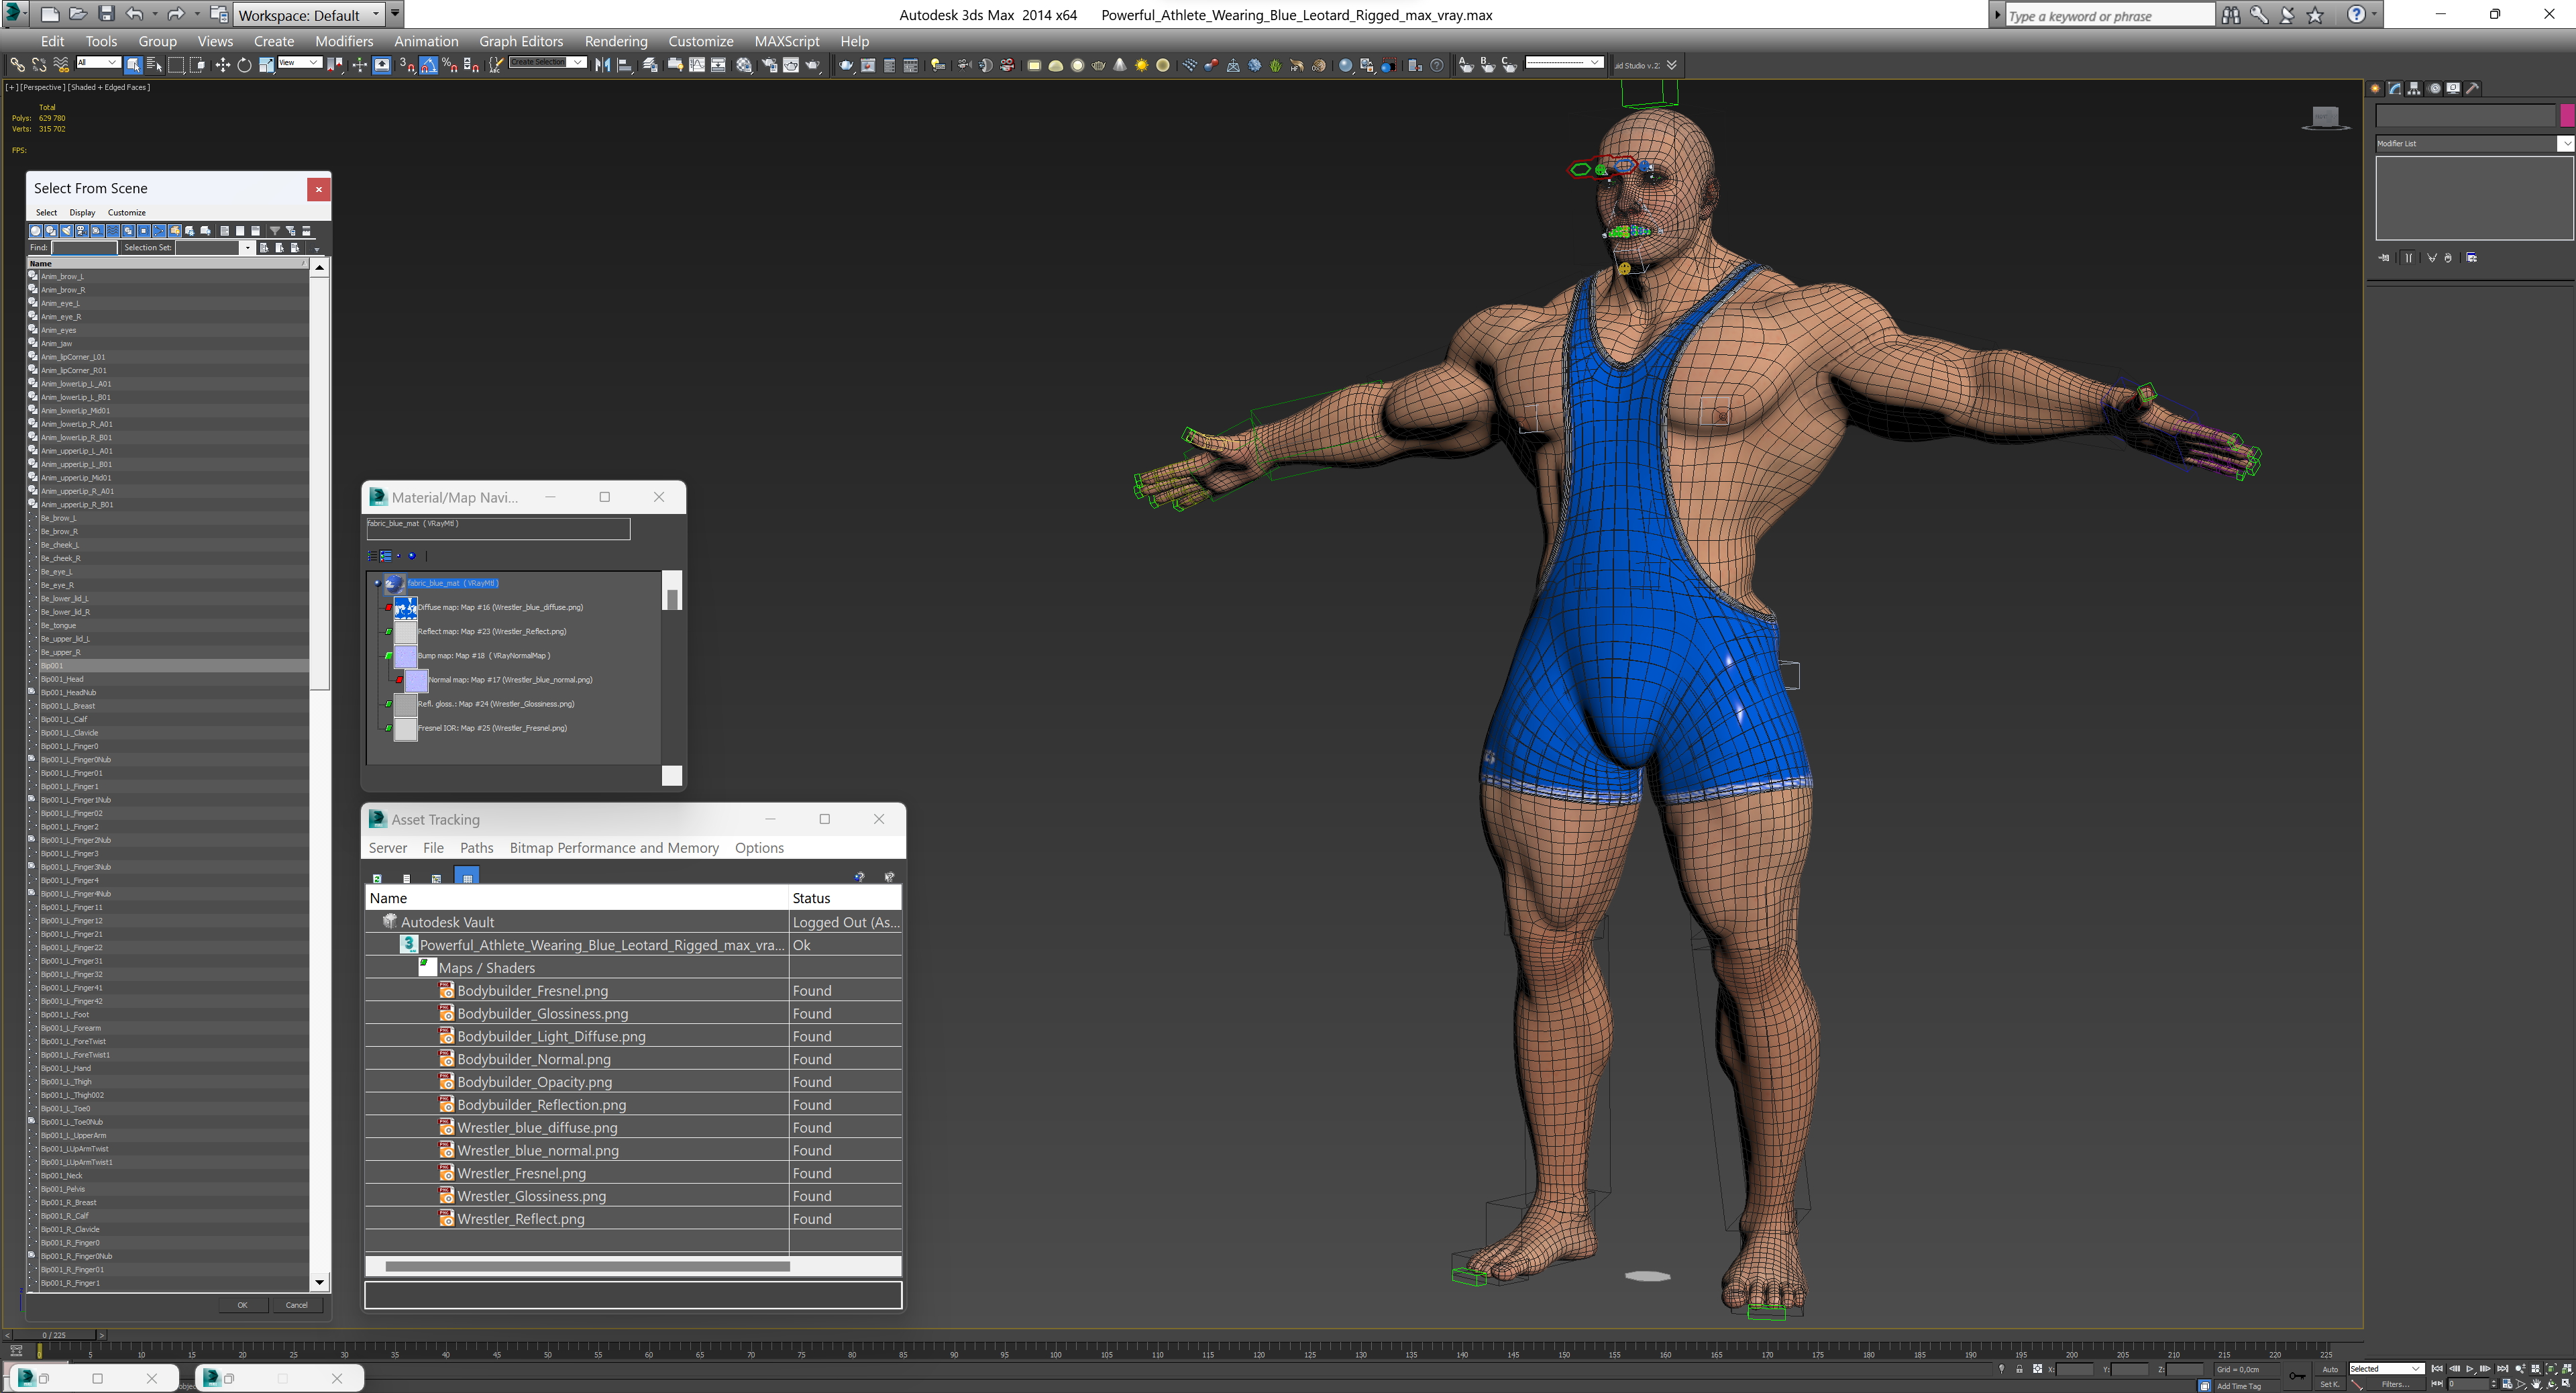Toggle Angle Snap
2576x1393 pixels.
point(428,65)
